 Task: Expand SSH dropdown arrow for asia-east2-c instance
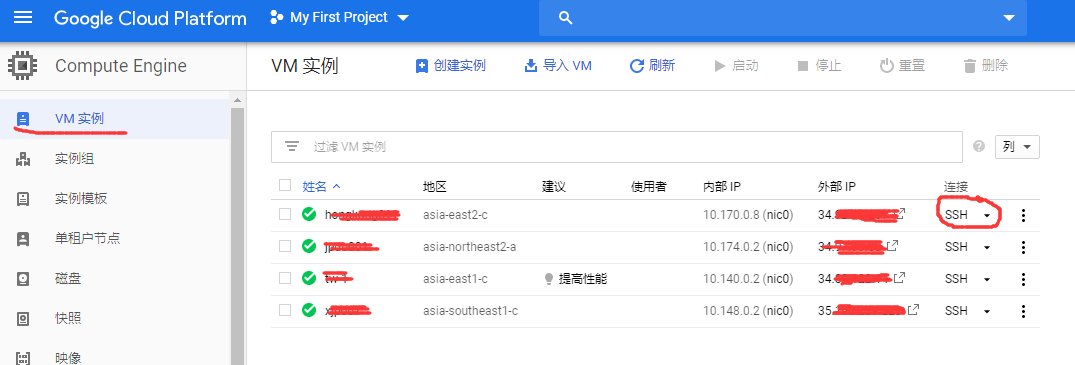tap(987, 215)
